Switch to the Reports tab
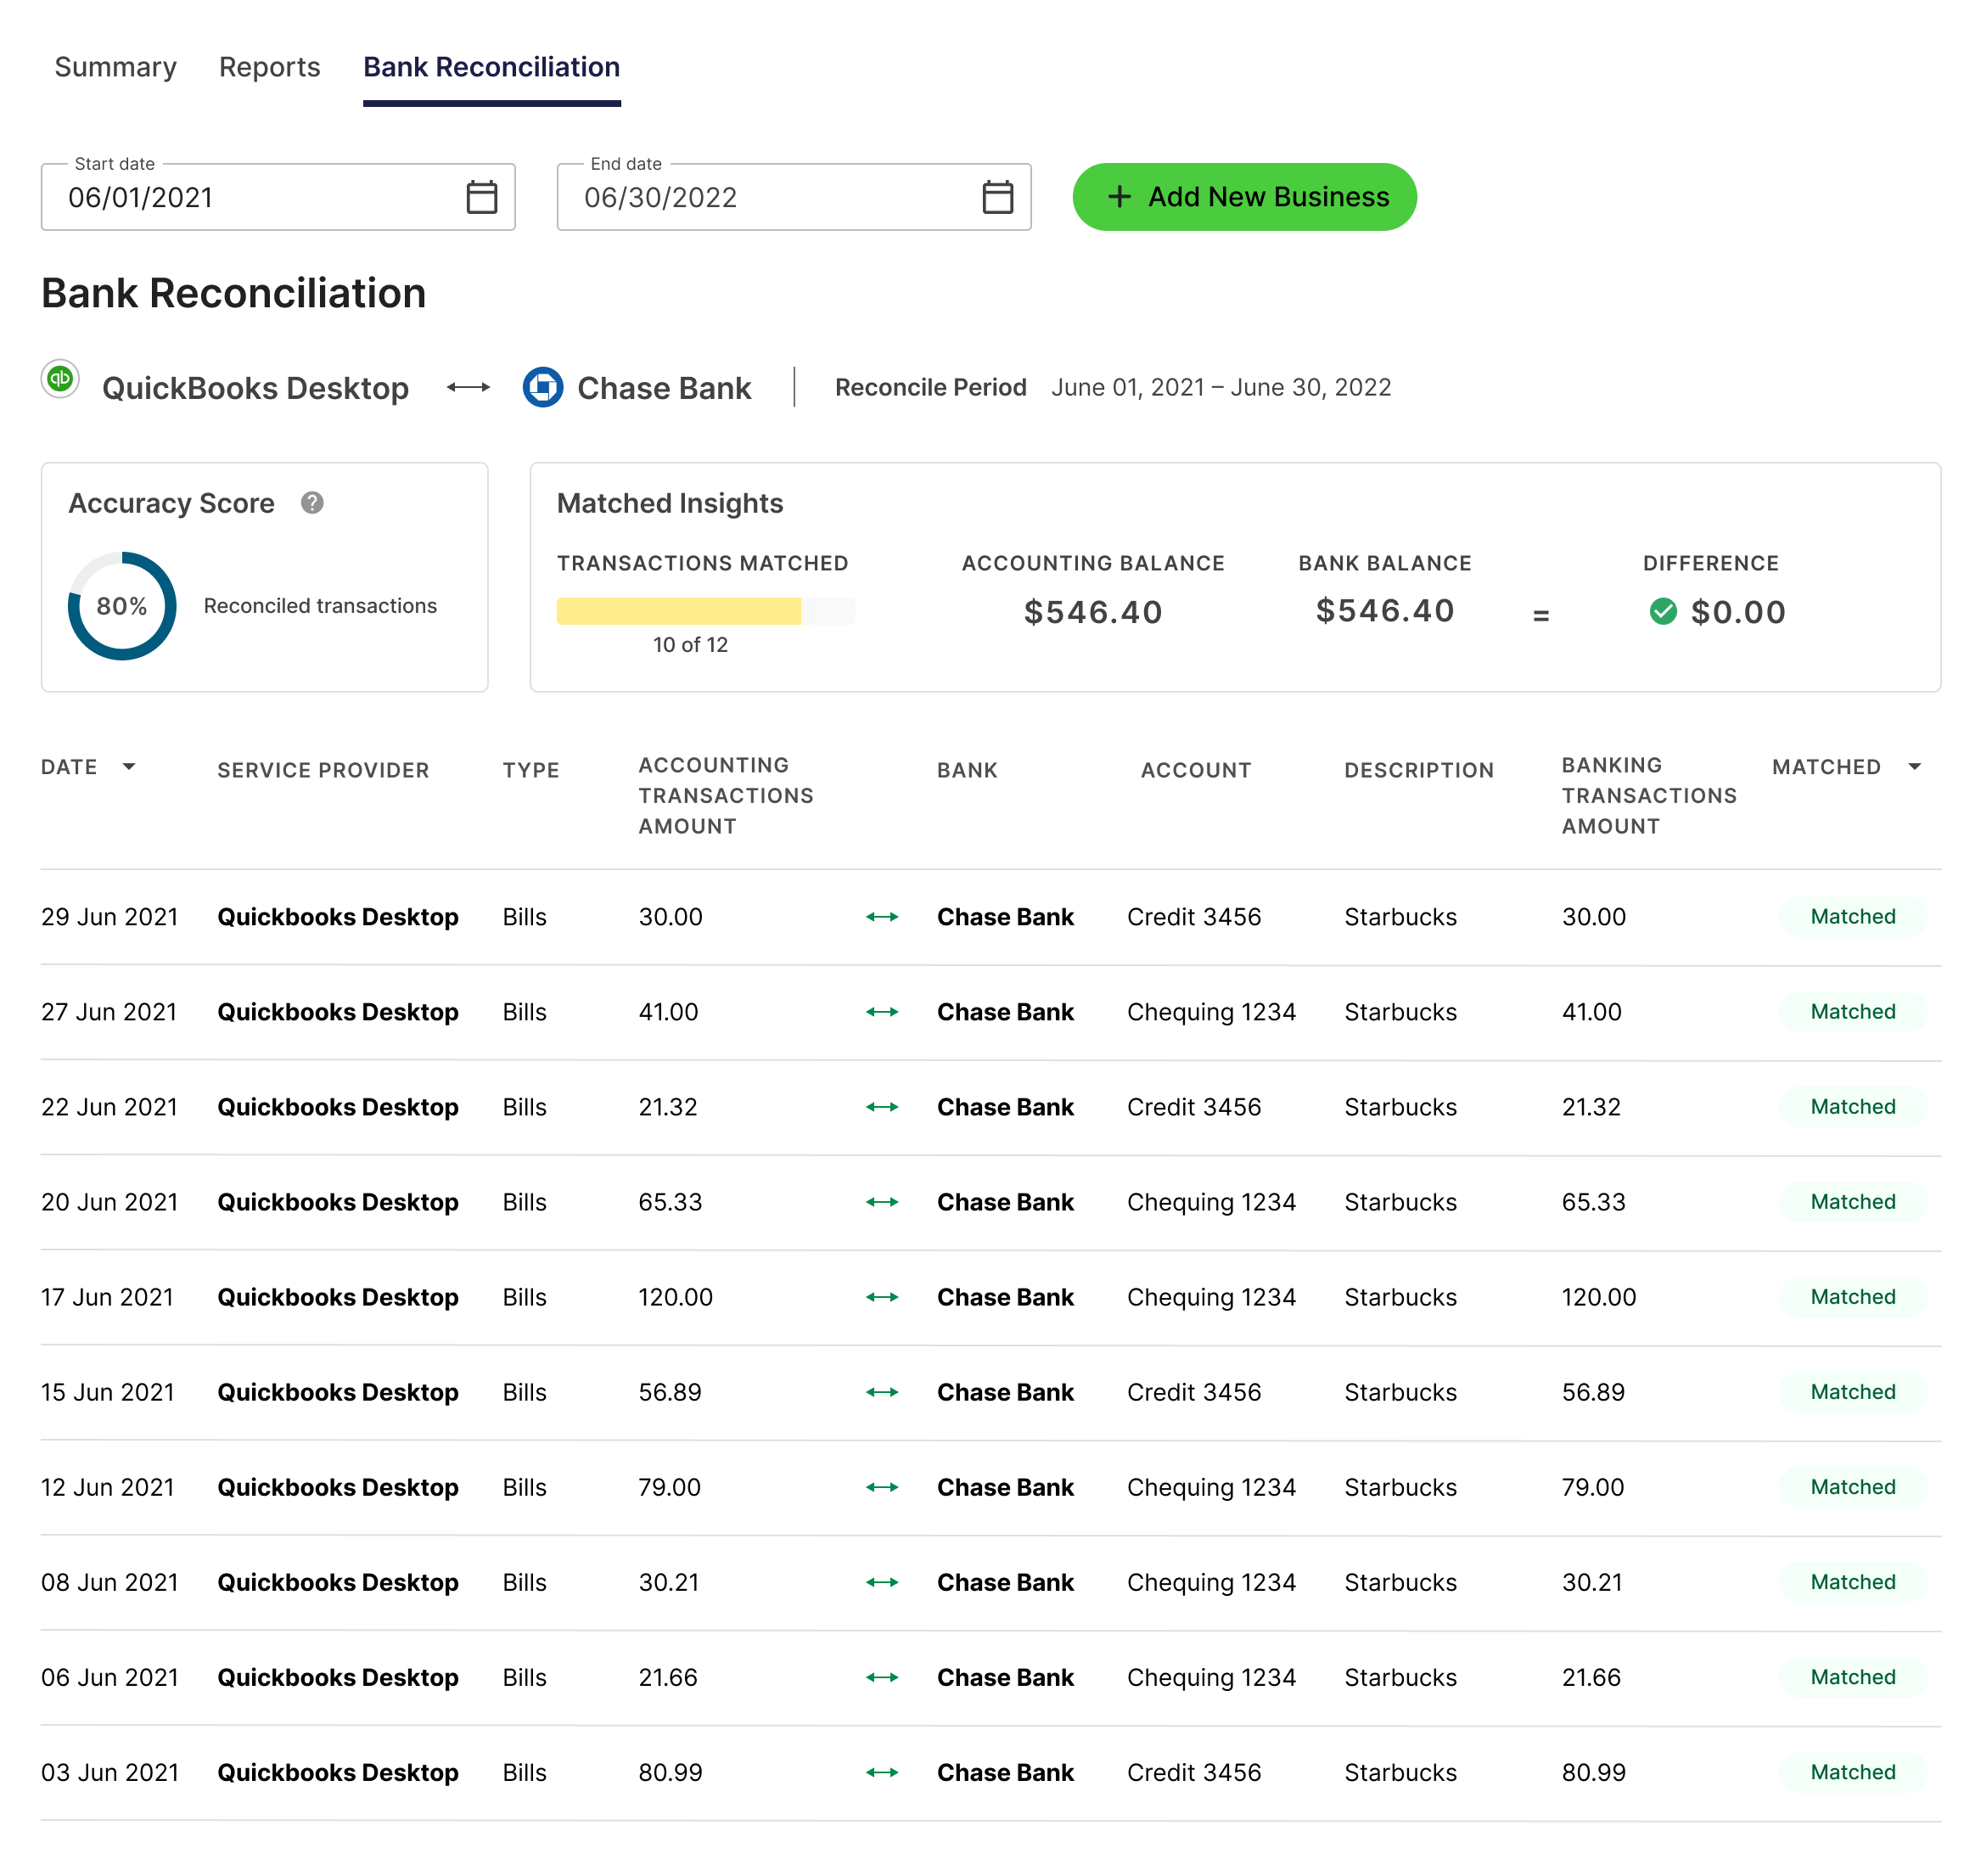 tap(270, 67)
